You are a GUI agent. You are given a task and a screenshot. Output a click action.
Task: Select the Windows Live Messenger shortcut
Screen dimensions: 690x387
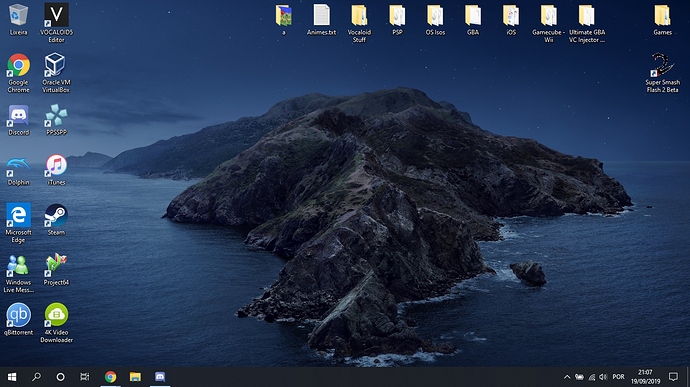(x=18, y=273)
